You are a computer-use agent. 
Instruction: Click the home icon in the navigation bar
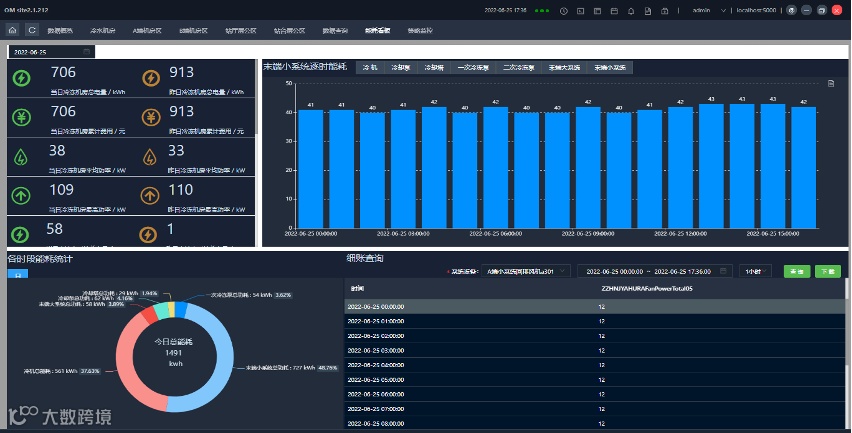[12, 30]
